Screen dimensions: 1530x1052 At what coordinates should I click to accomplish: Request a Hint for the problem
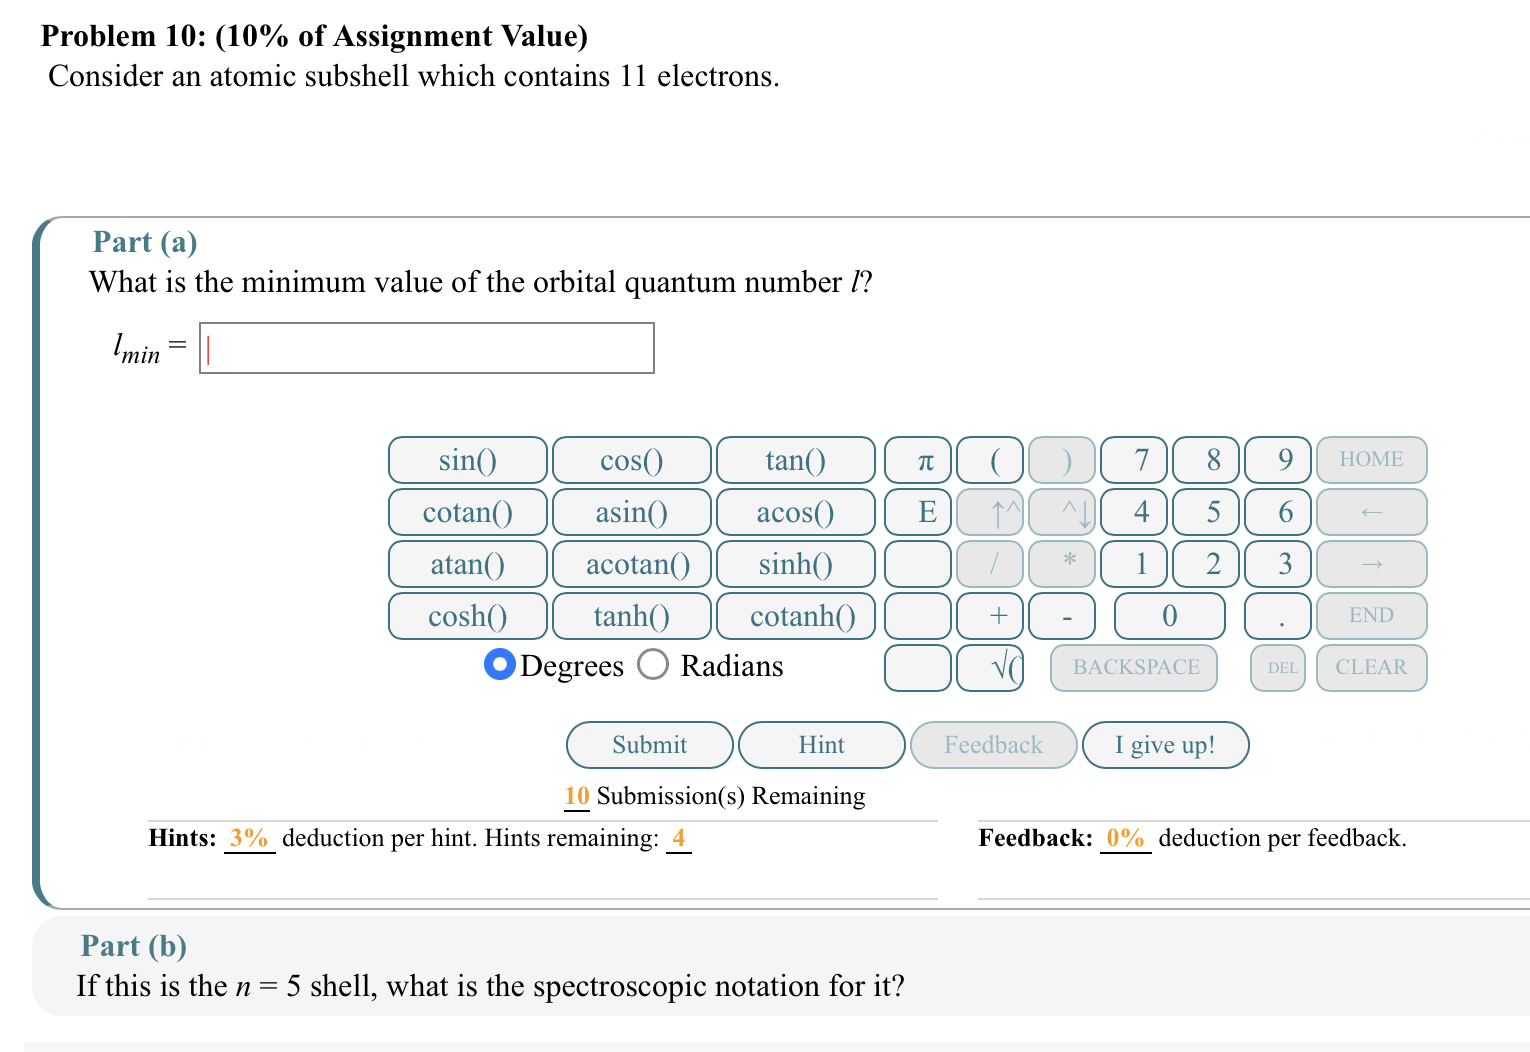(820, 745)
